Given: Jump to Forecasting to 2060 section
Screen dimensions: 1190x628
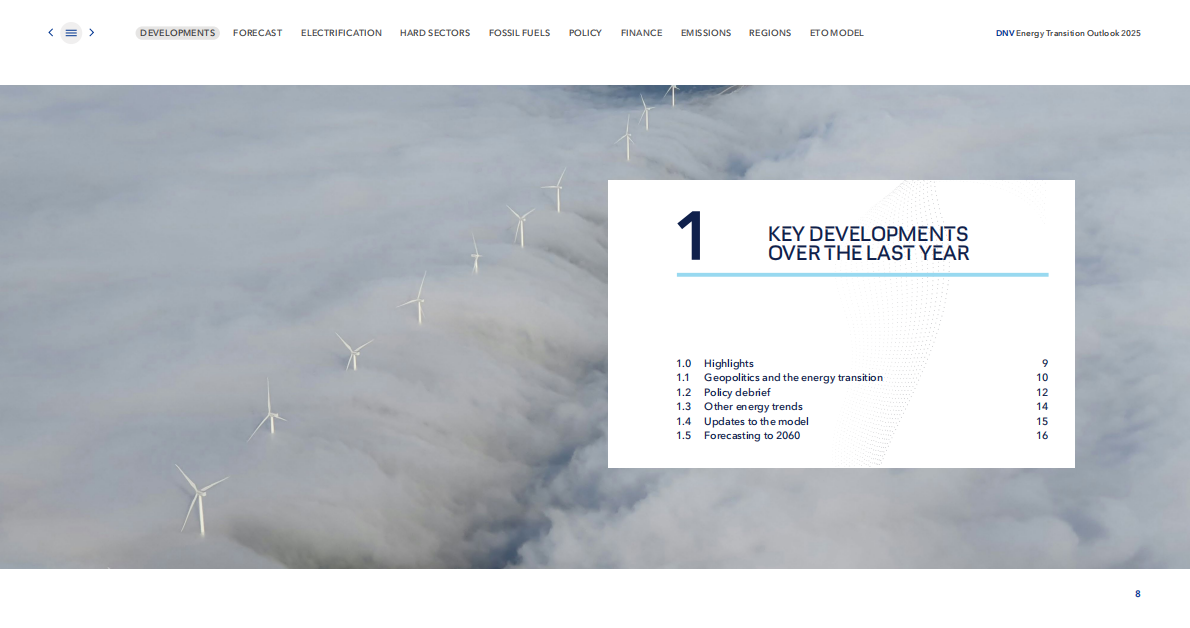Looking at the screenshot, I should coord(751,436).
